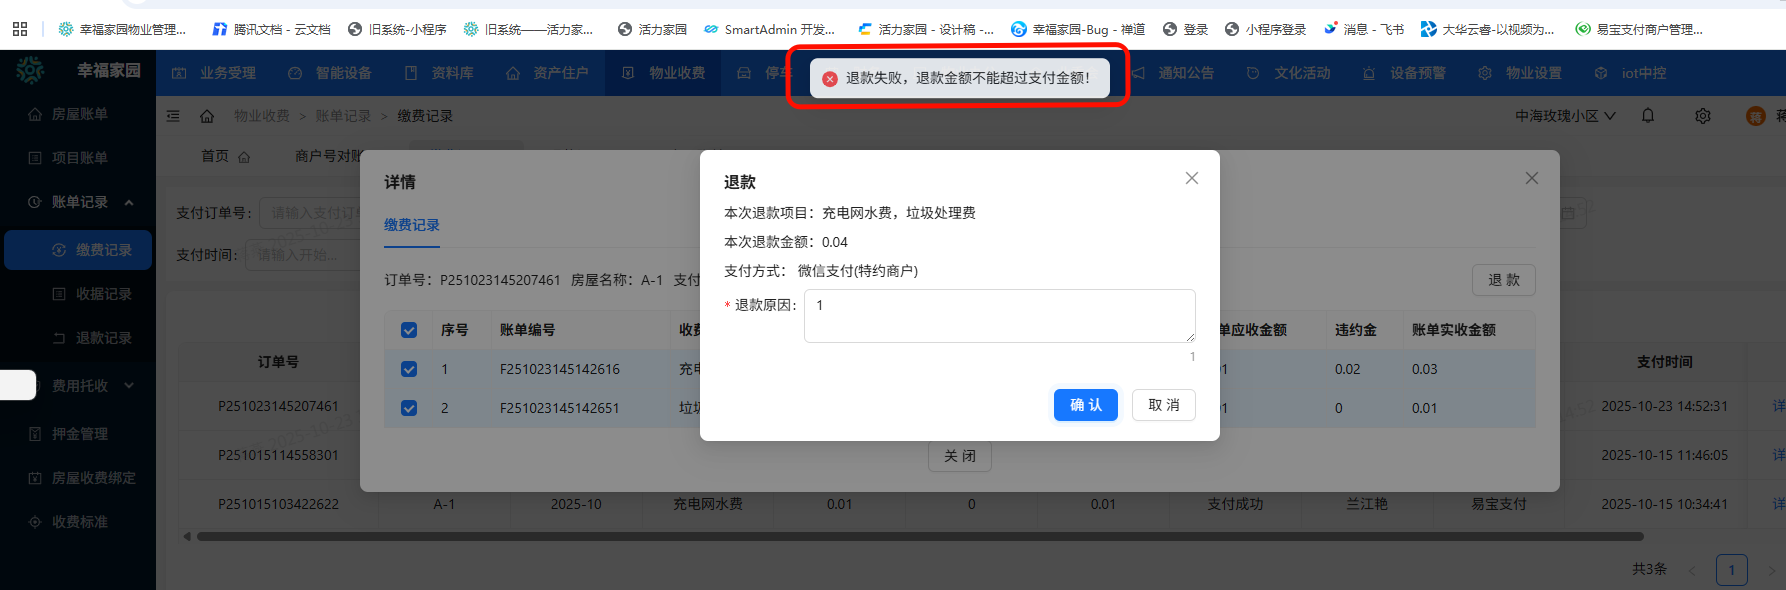
Task: Open 房屋收费绑定 in sidebar
Action: pos(78,478)
